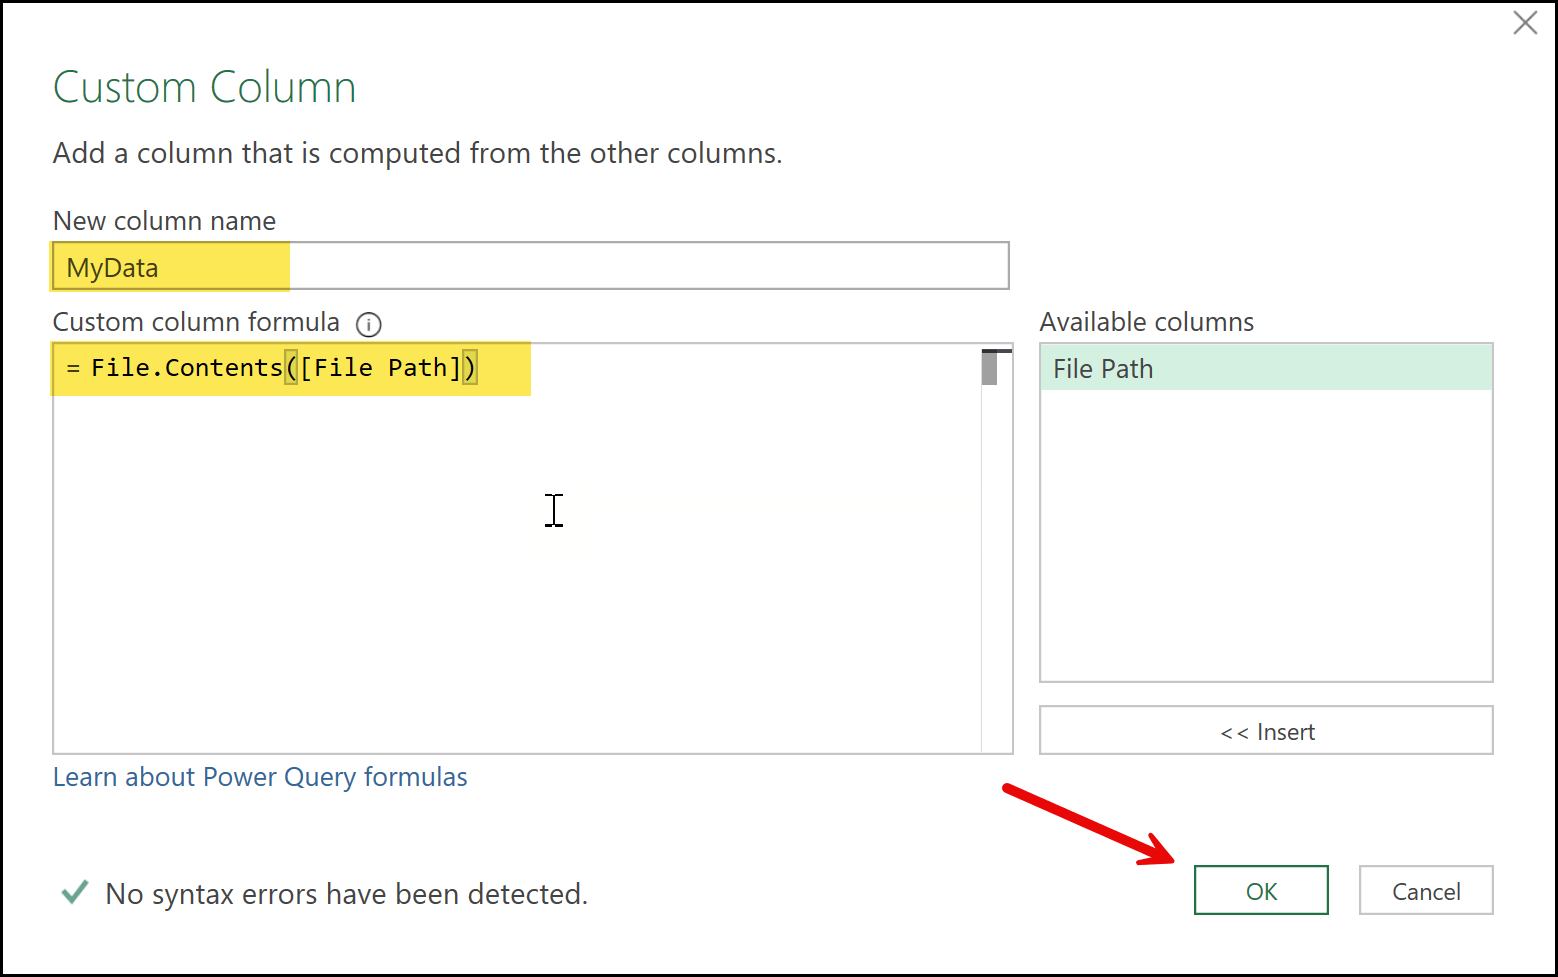1558x977 pixels.
Task: Open Learn about Power Query formulas link
Action: pos(260,777)
